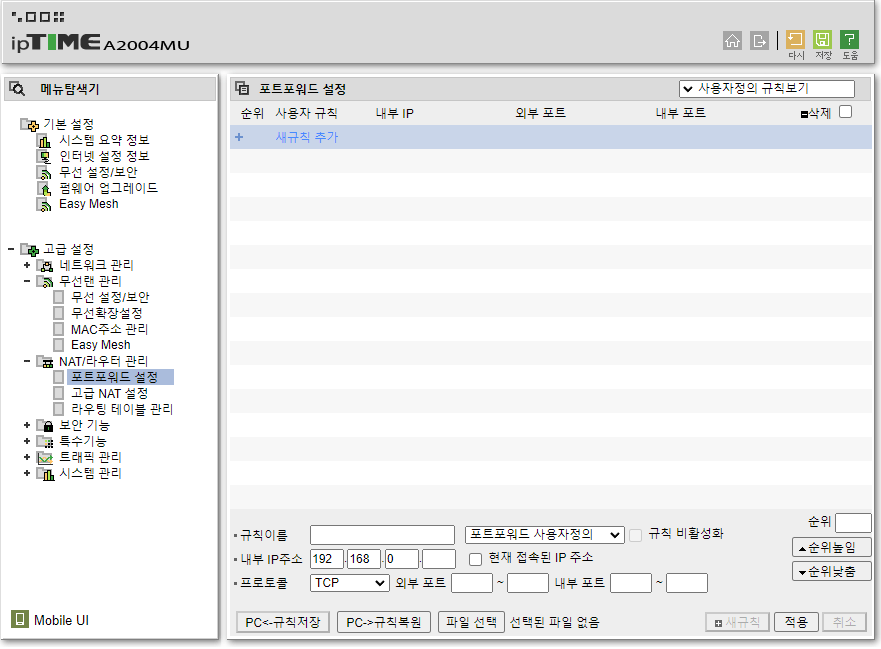Viewport: 881px width, 649px height.
Task: Expand the 보안 기능 node
Action: [26, 425]
